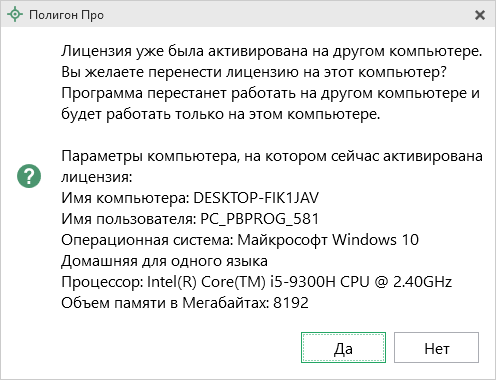Confirm license transfer with Да button

pyautogui.click(x=343, y=347)
